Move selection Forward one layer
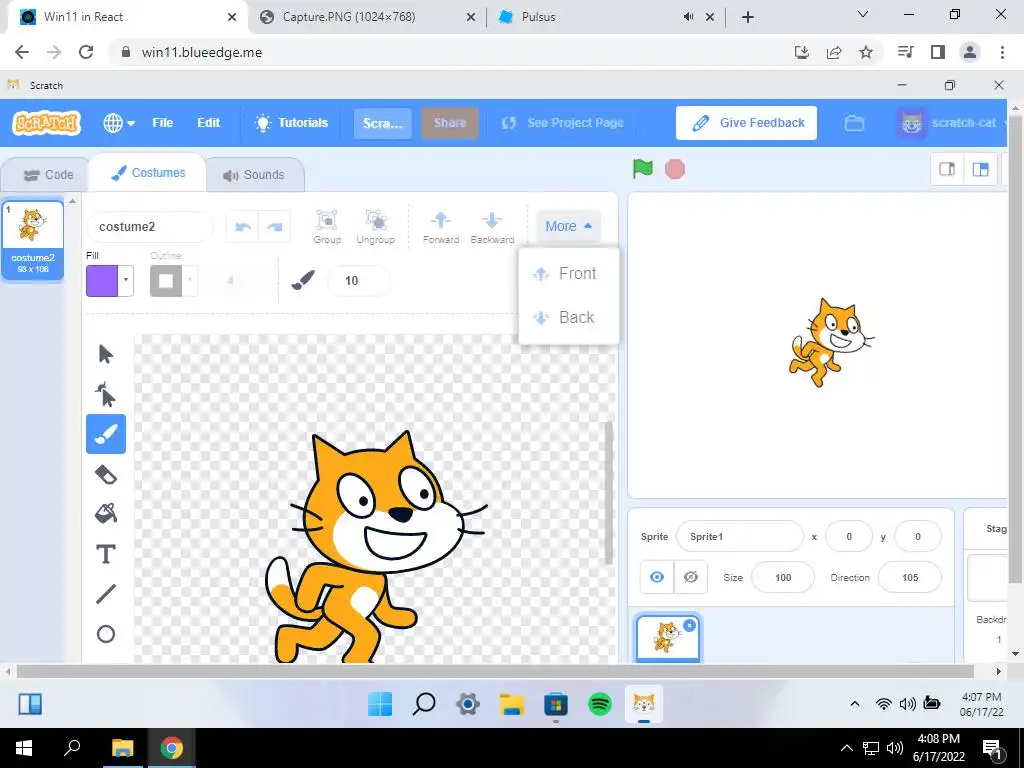Viewport: 1024px width, 768px height. point(441,227)
